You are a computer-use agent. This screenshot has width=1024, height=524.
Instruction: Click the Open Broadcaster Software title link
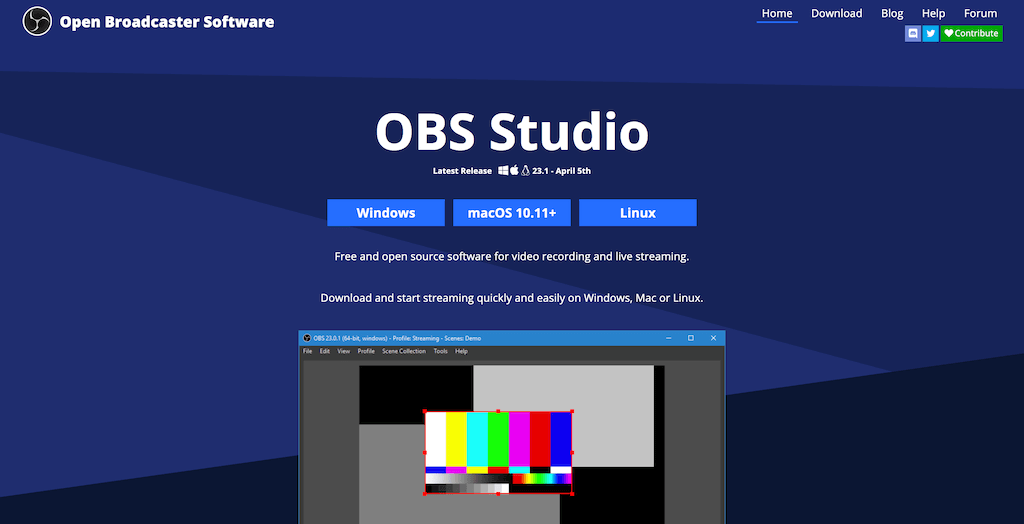[x=167, y=22]
